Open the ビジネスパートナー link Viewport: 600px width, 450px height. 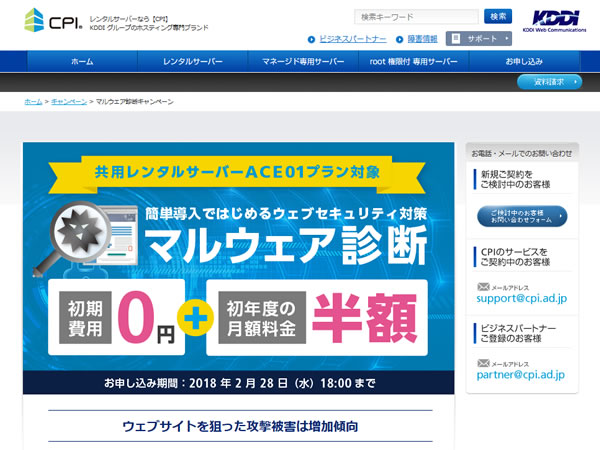[x=353, y=39]
